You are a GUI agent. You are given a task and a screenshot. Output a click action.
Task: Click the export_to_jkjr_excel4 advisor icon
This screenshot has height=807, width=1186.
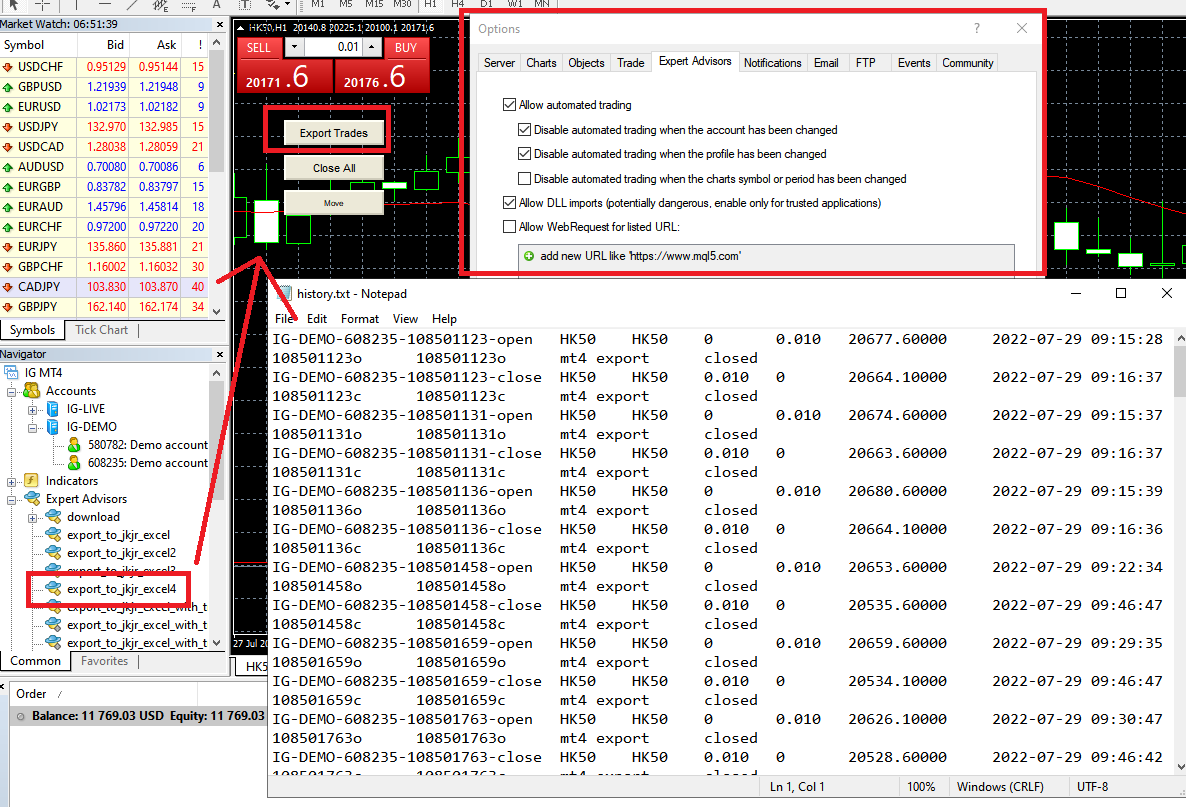coord(53,589)
